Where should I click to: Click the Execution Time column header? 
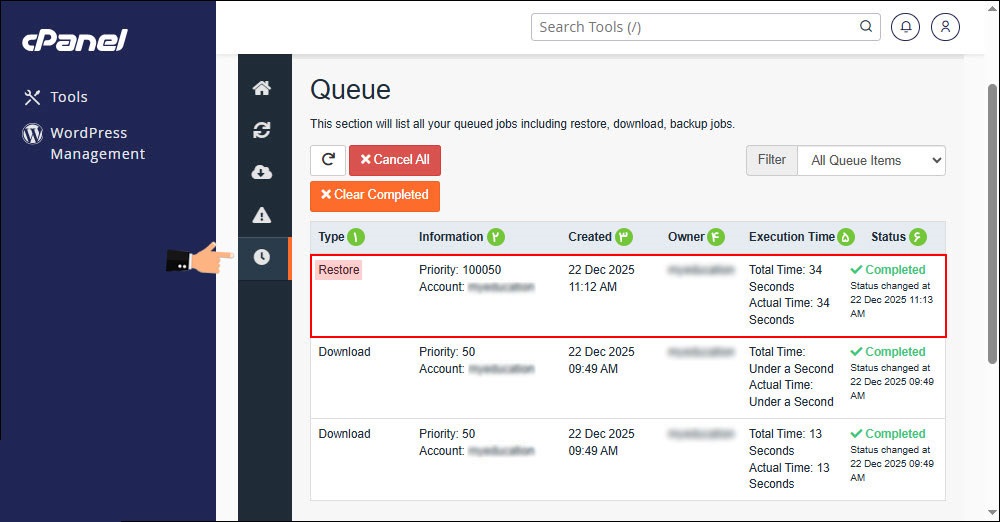[791, 237]
